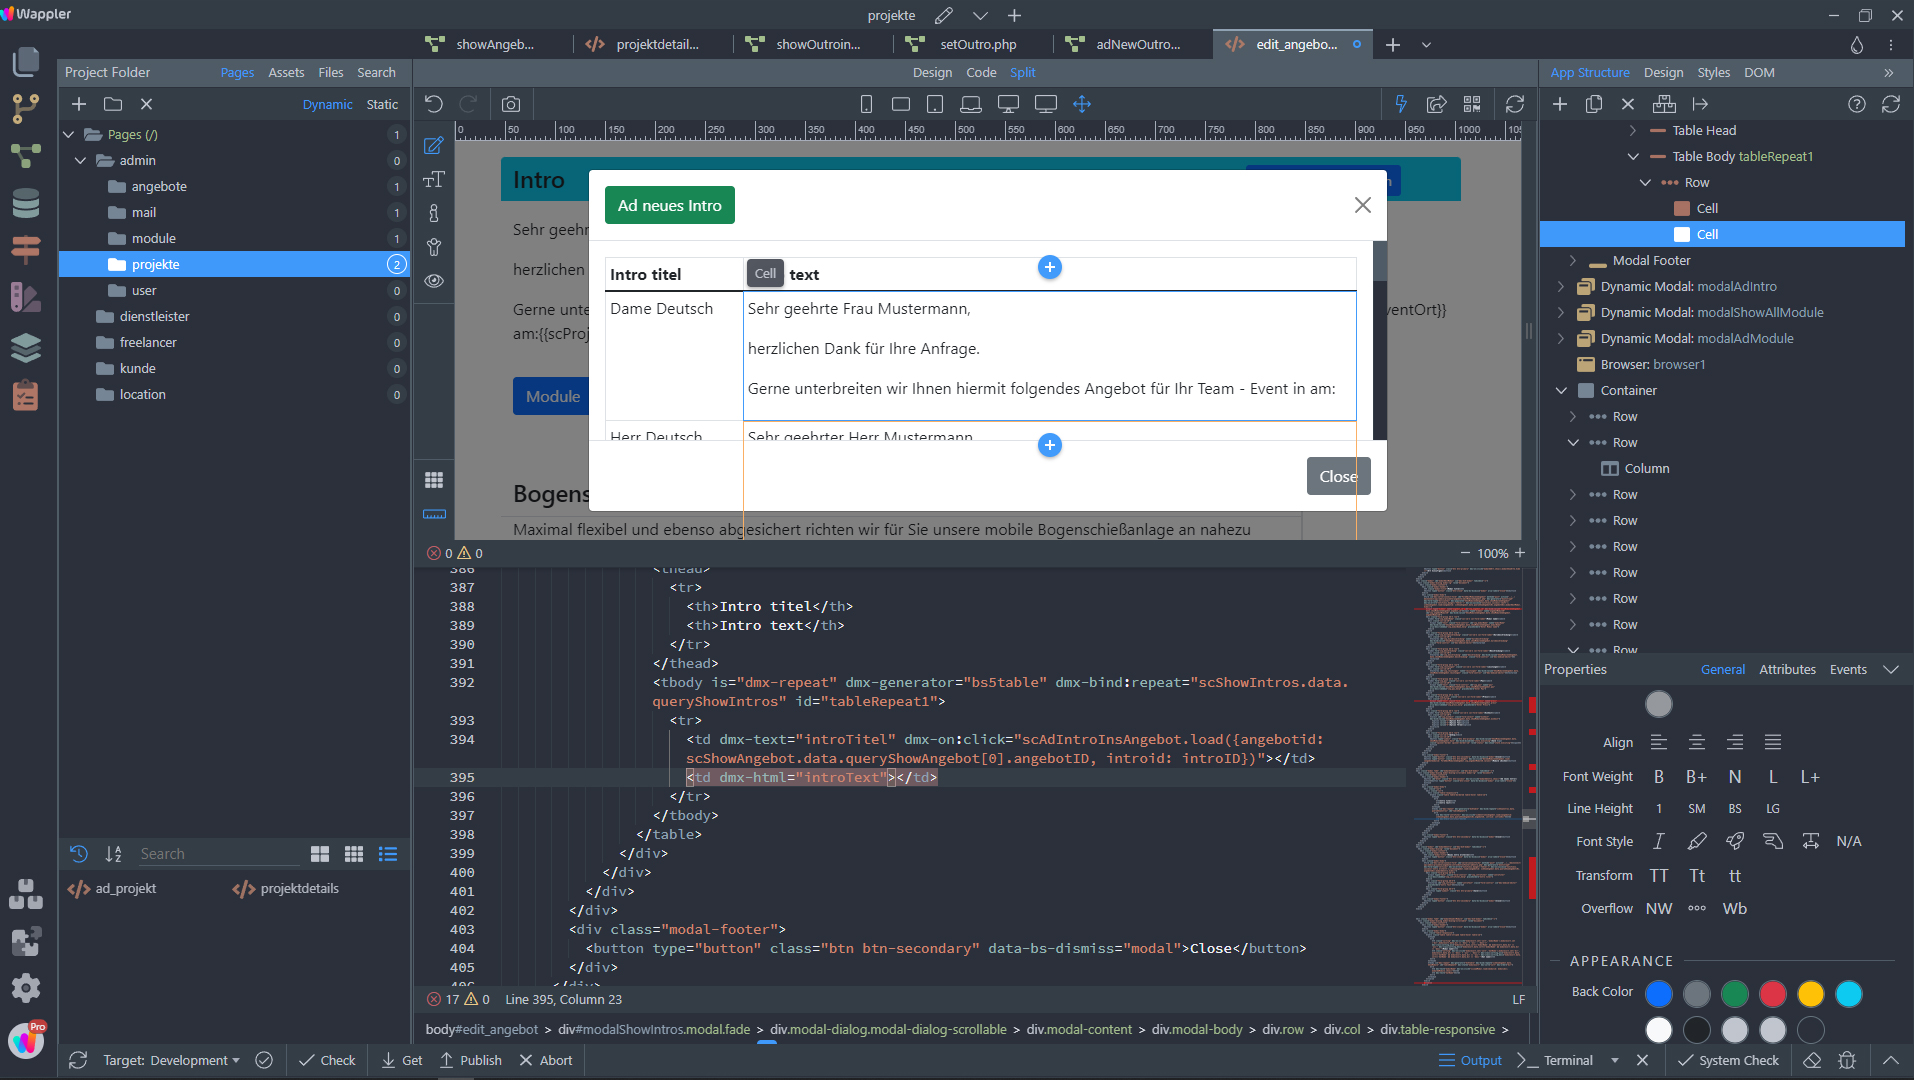Collapse the admin folder in tree

pos(80,160)
